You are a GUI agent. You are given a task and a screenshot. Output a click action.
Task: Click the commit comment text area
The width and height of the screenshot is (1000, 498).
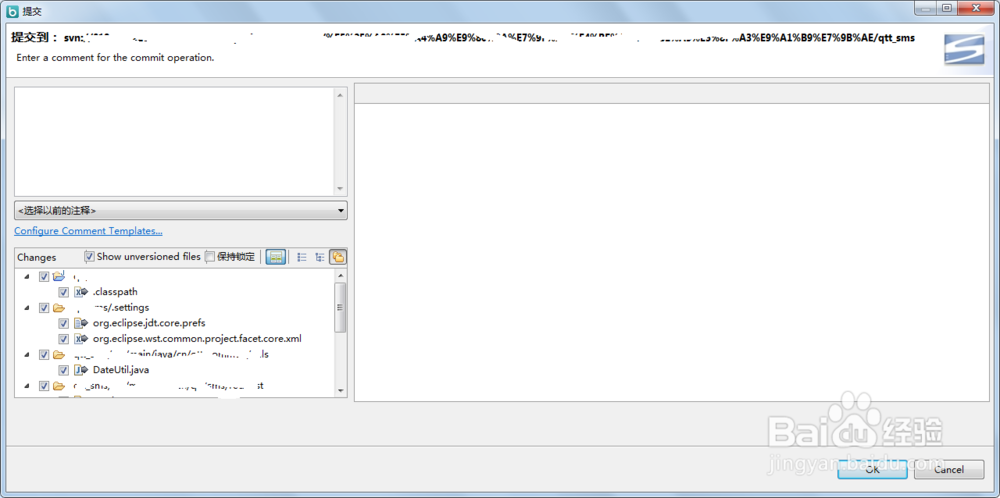pyautogui.click(x=174, y=142)
